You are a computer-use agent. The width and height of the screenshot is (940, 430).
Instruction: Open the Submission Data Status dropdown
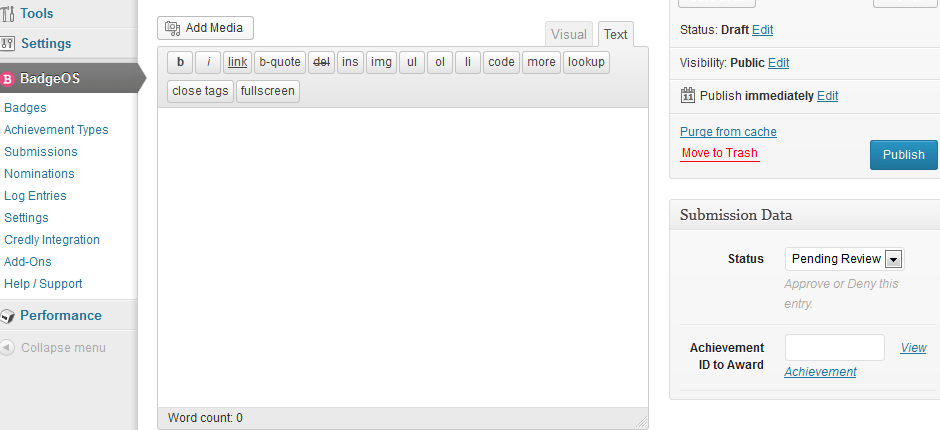[845, 259]
